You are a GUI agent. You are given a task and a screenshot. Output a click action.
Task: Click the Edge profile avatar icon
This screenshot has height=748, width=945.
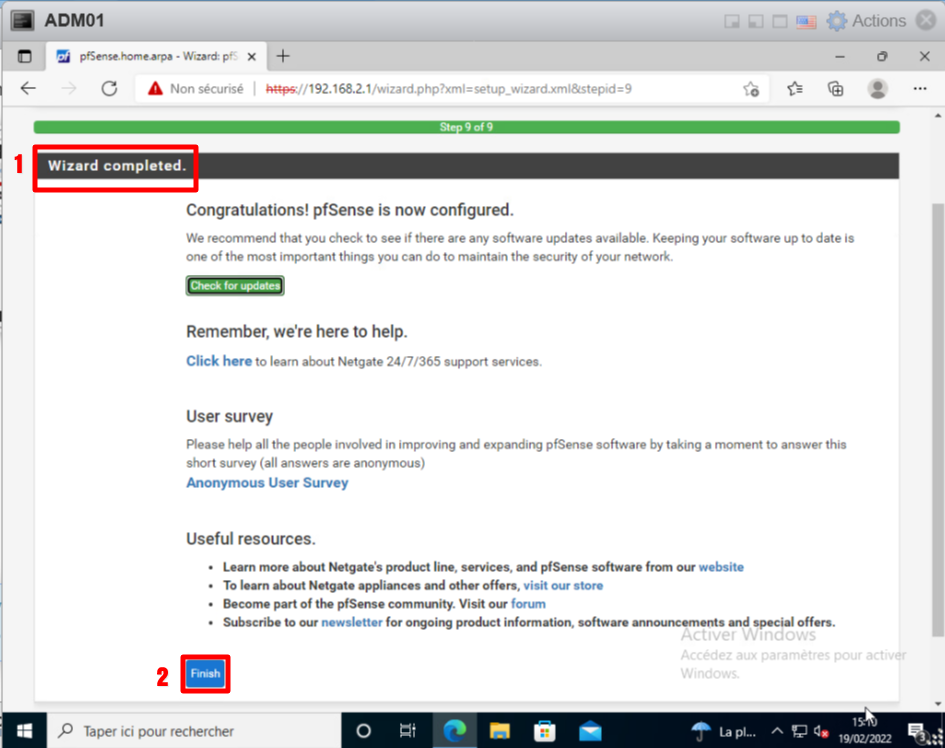click(878, 89)
